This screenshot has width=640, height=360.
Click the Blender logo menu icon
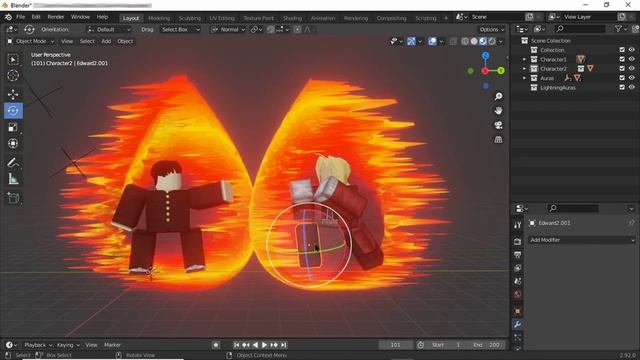tap(8, 17)
